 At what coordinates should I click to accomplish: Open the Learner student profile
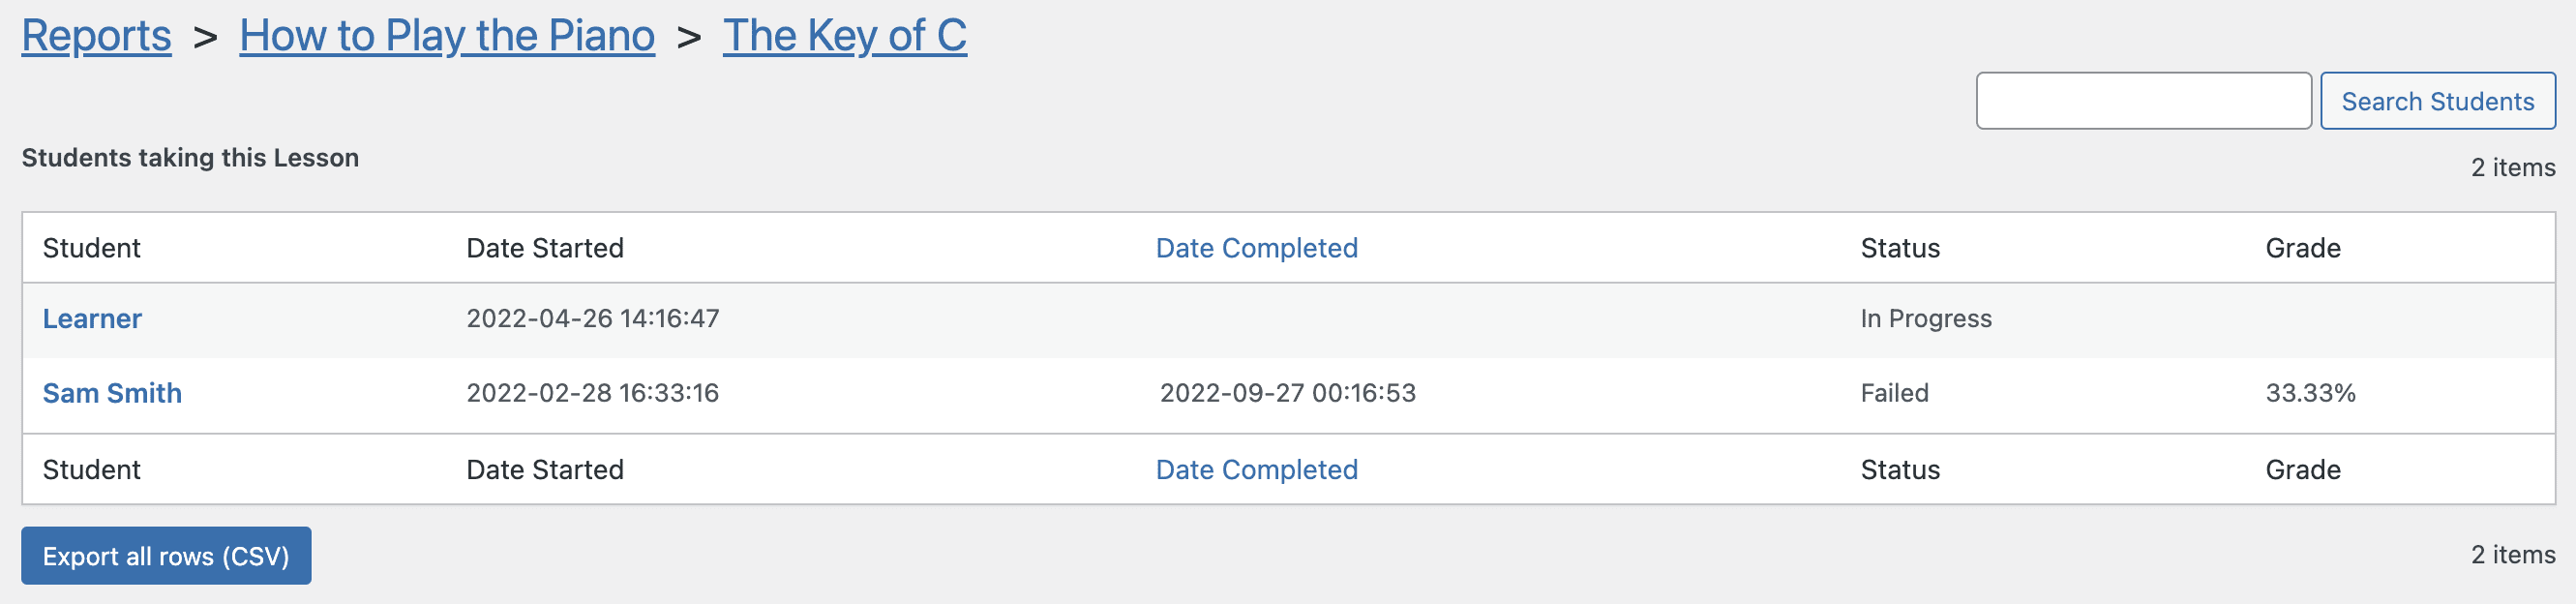click(x=92, y=319)
